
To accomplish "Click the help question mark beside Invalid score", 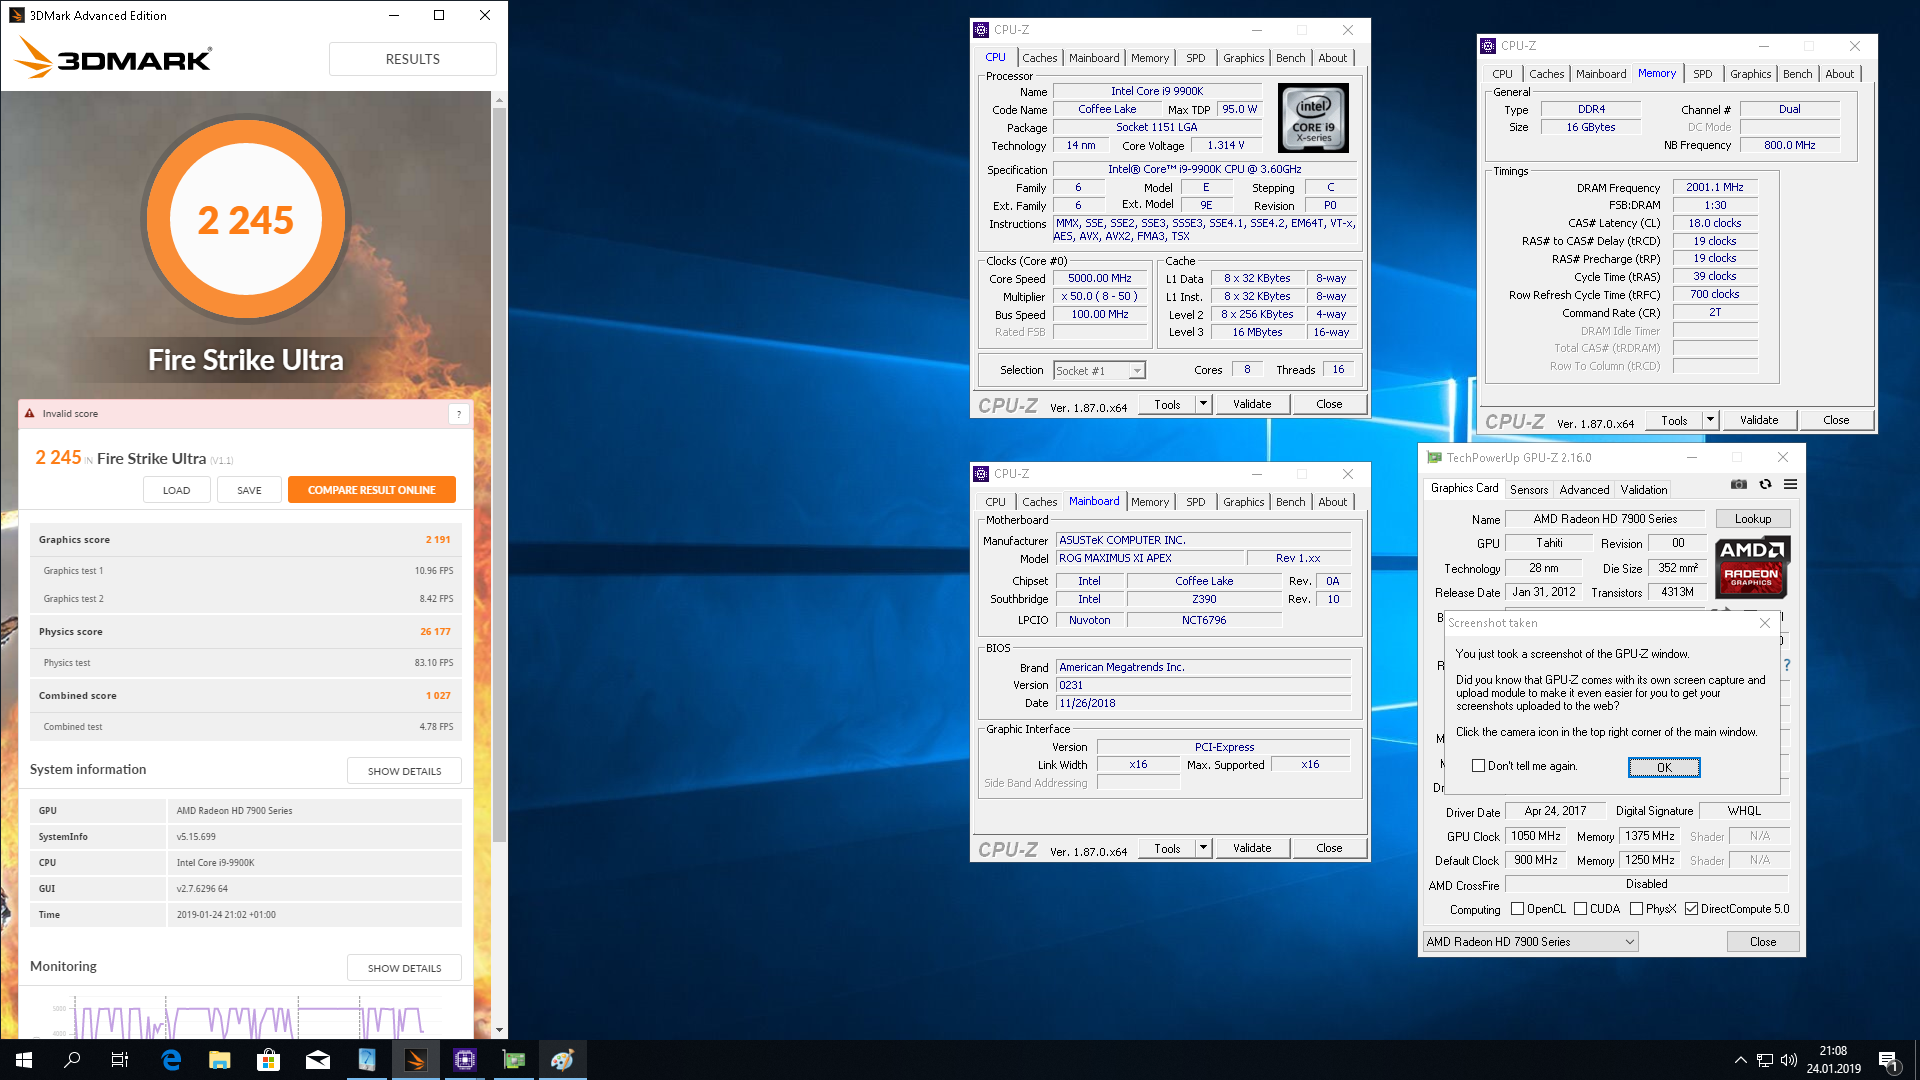I will tap(459, 414).
